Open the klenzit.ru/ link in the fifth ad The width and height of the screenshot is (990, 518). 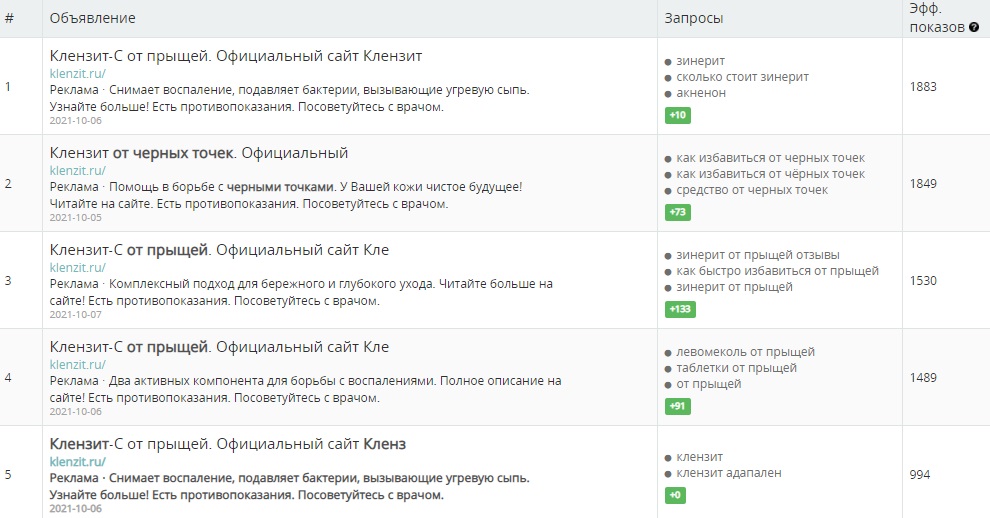tap(78, 462)
